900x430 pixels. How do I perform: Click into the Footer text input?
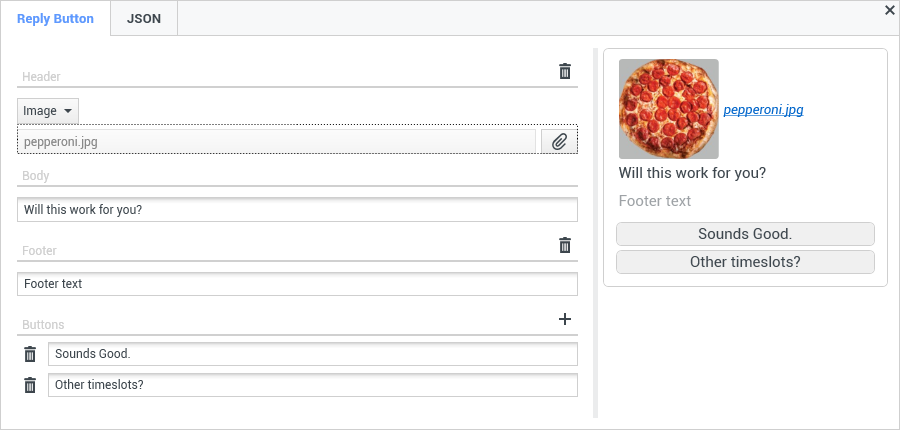point(298,284)
